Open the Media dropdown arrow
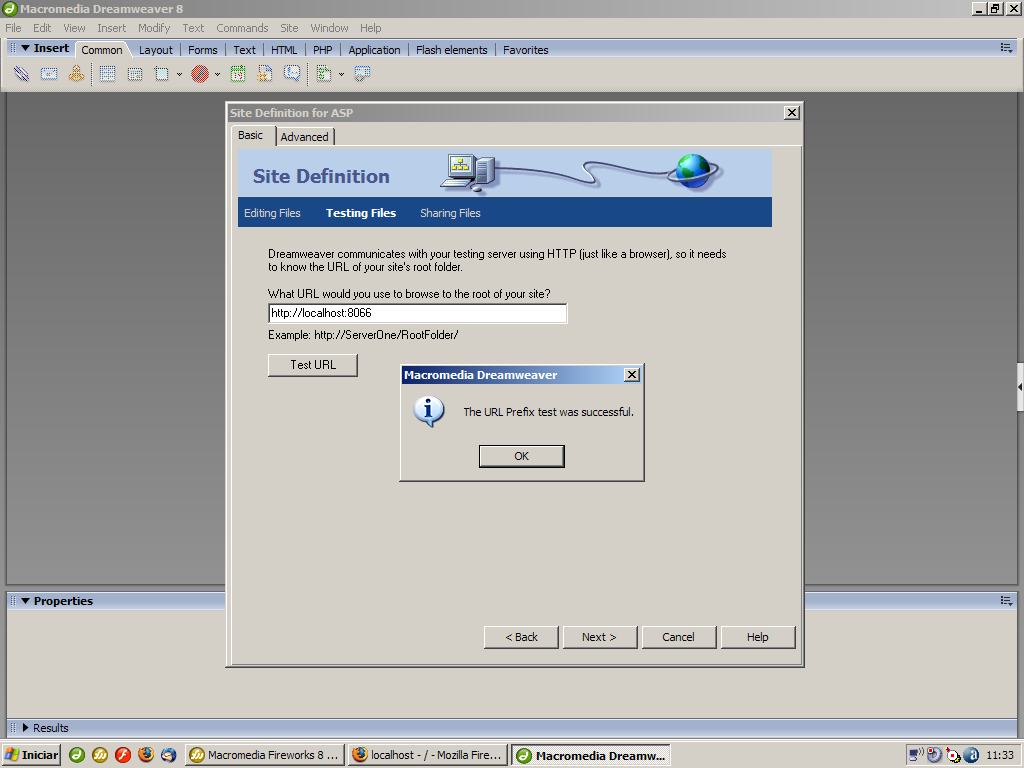 point(217,74)
